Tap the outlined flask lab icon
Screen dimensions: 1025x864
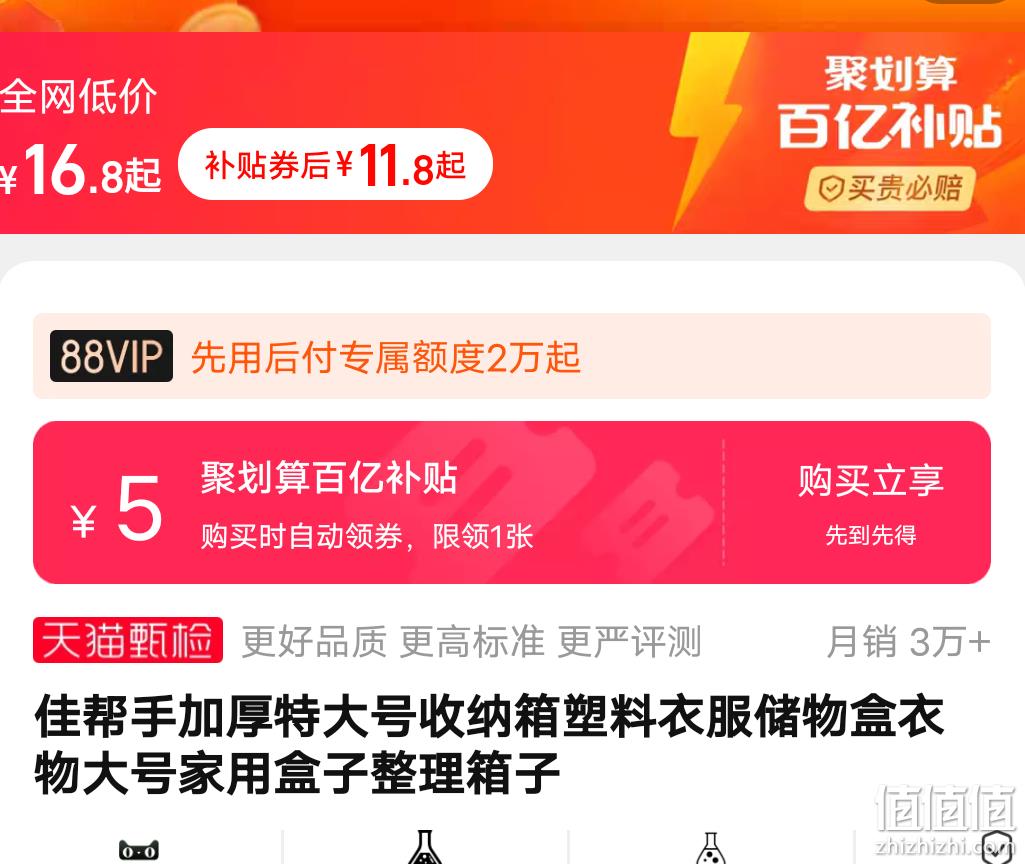click(x=711, y=848)
